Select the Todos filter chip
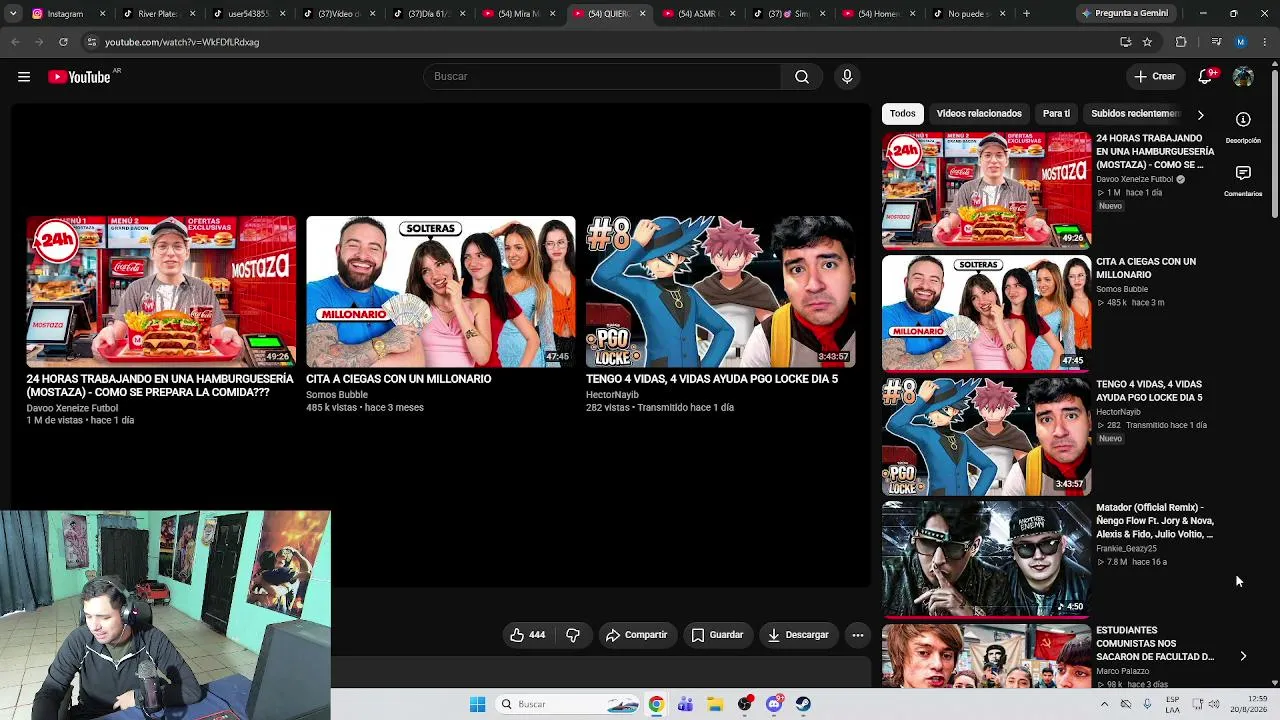Image resolution: width=1280 pixels, height=720 pixels. pos(902,114)
